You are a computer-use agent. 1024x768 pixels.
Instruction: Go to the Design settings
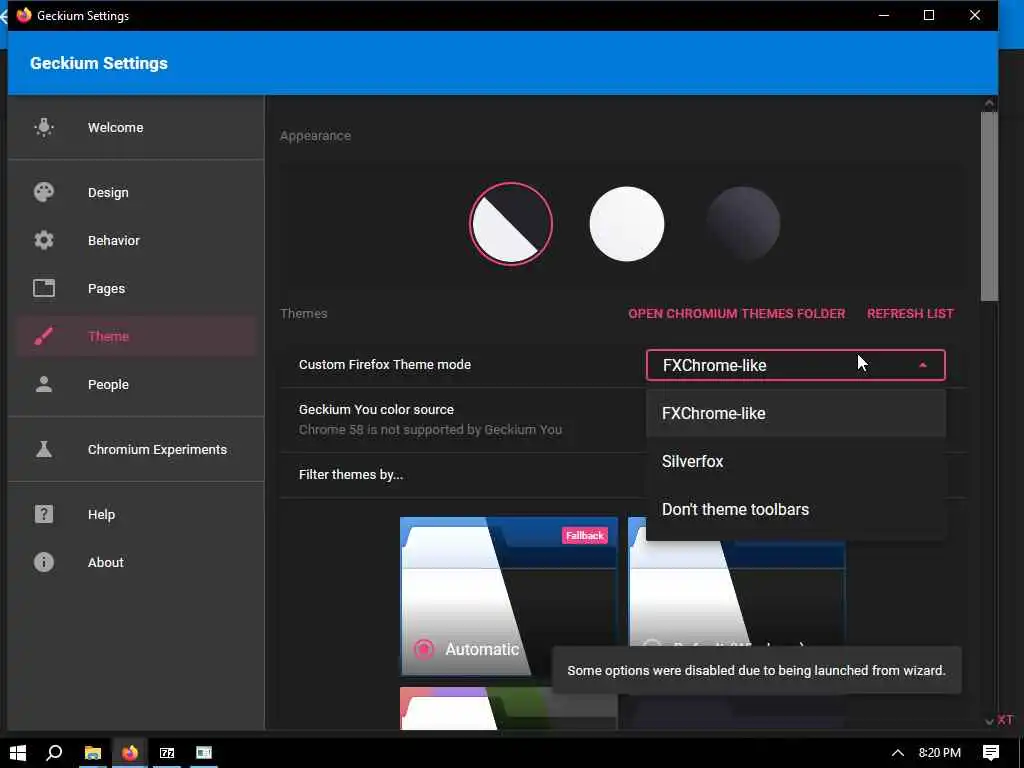[136, 192]
